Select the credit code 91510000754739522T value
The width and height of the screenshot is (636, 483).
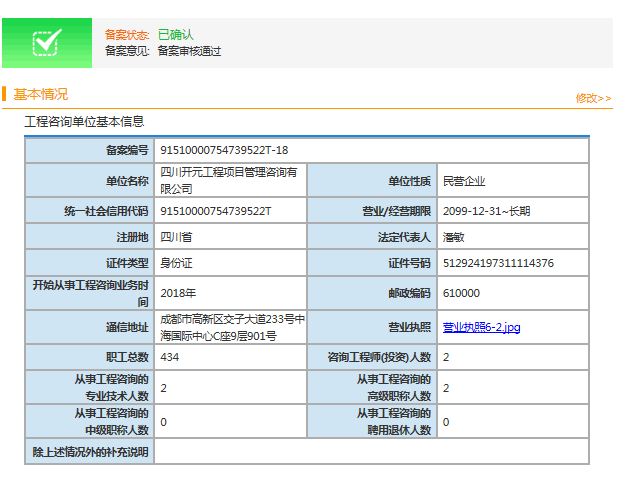pyautogui.click(x=215, y=211)
